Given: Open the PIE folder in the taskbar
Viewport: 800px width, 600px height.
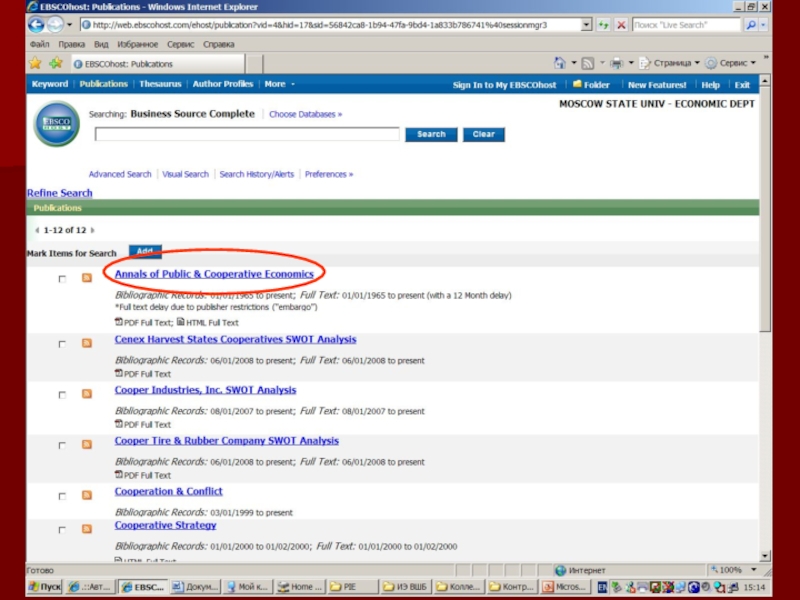Looking at the screenshot, I should point(353,587).
